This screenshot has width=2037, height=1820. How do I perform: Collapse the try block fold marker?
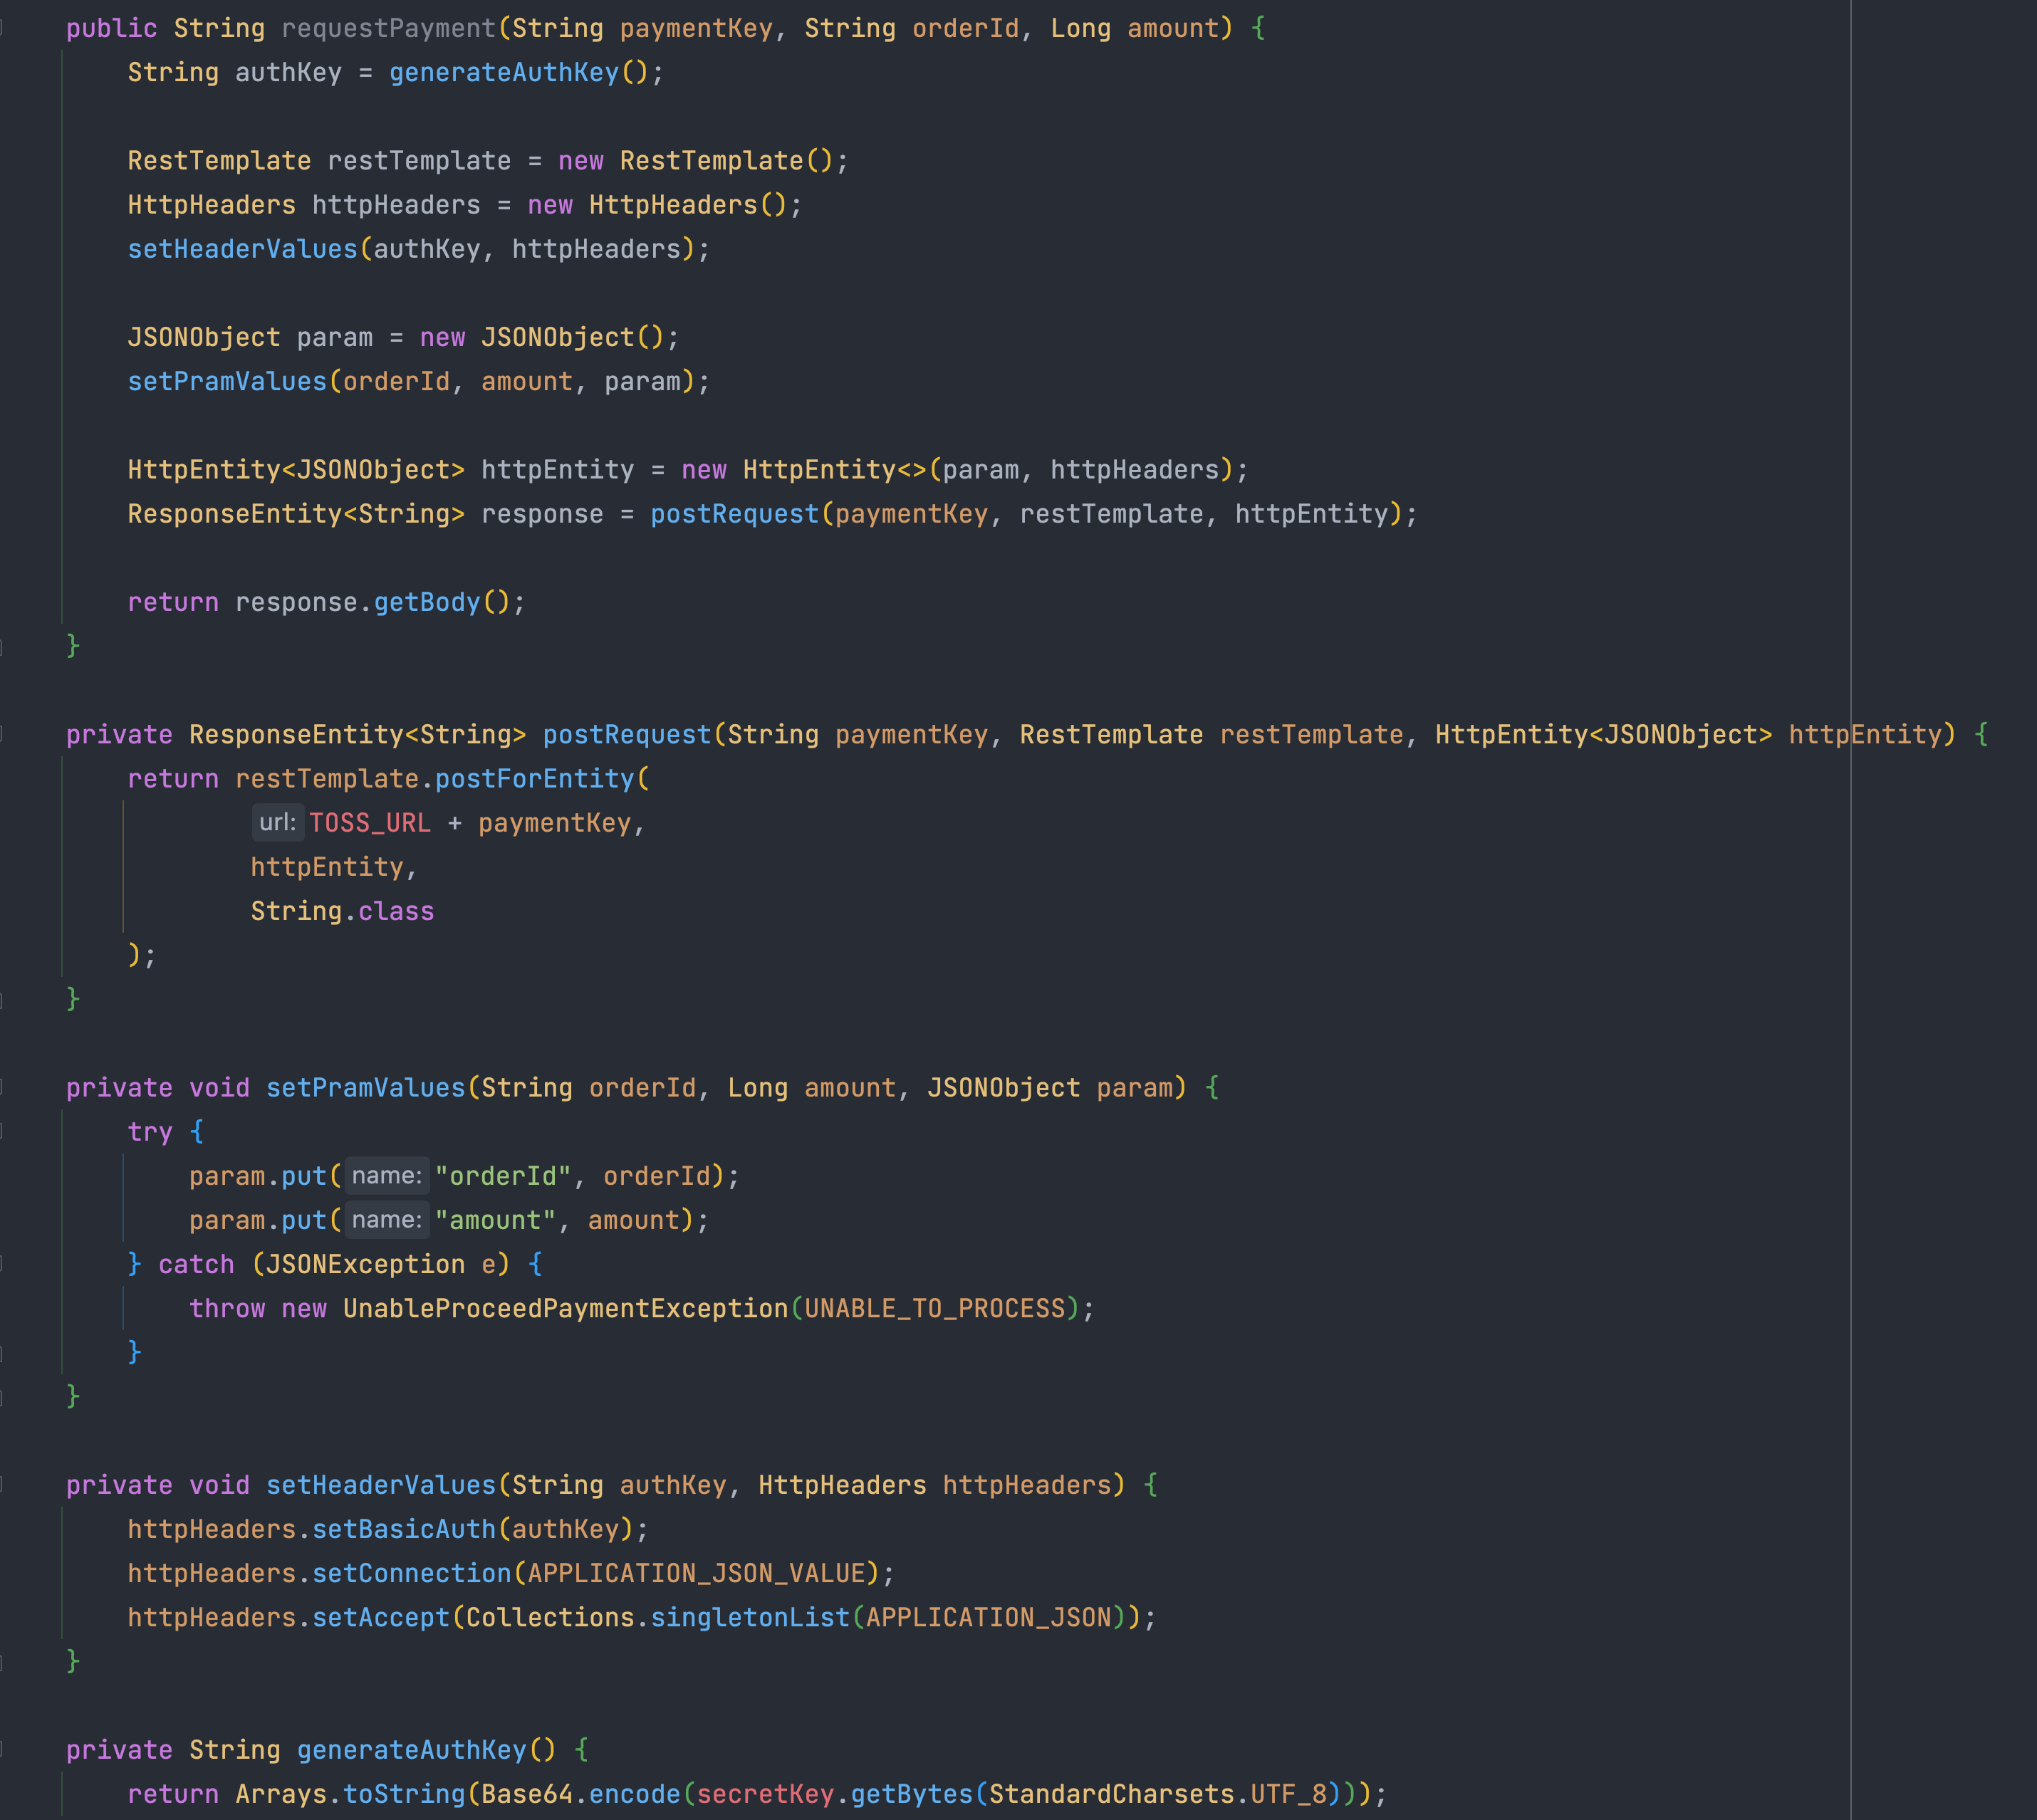(x=3, y=1132)
